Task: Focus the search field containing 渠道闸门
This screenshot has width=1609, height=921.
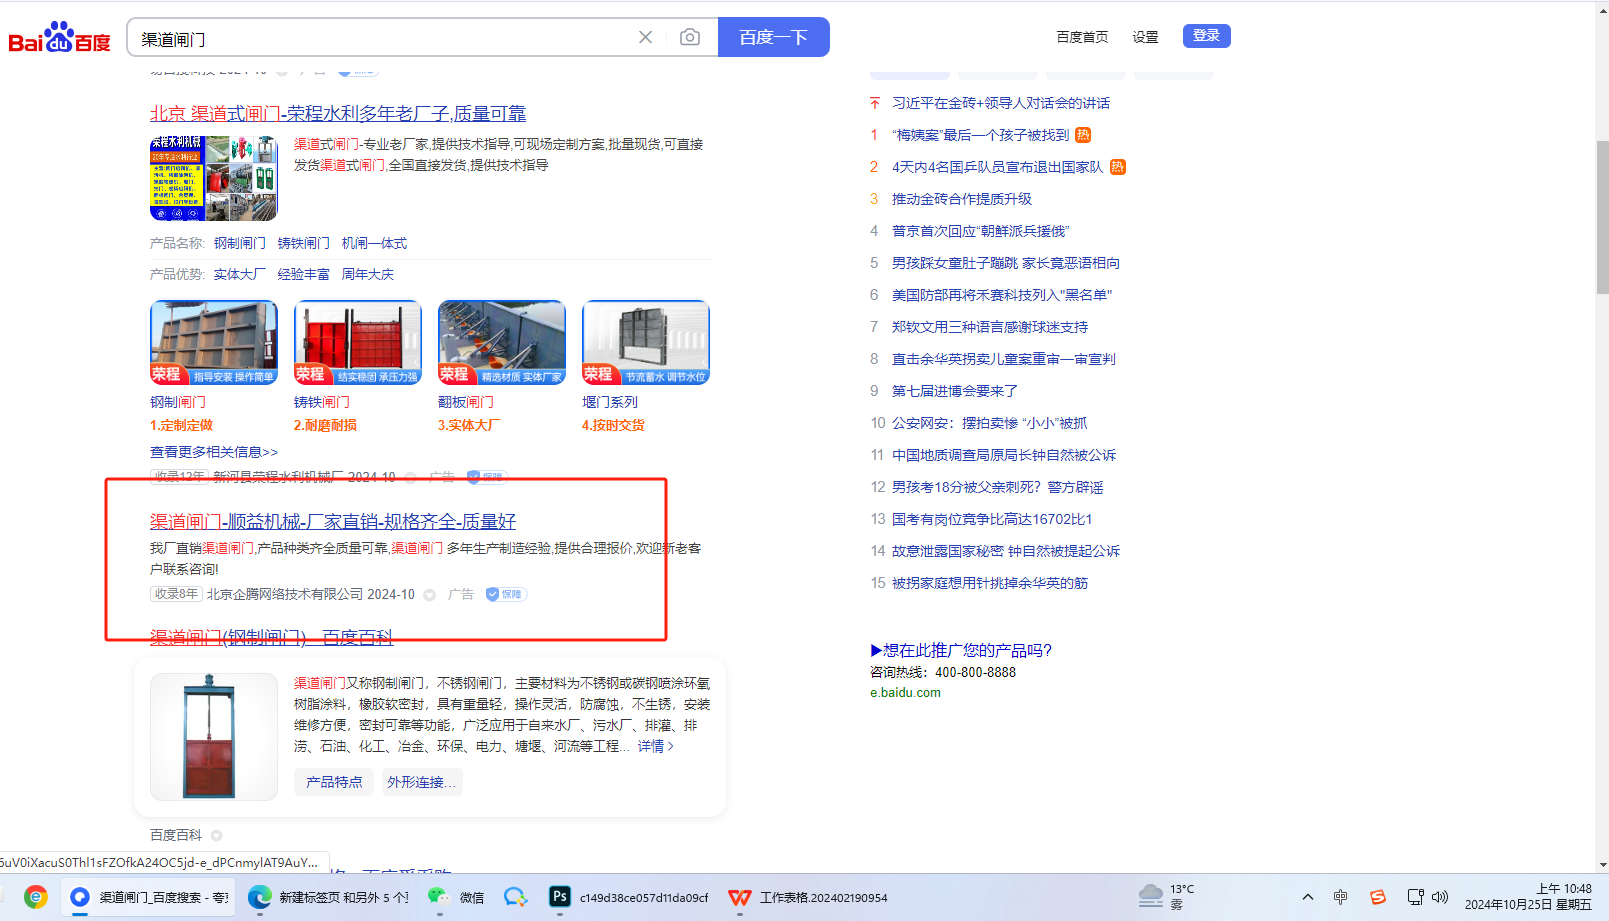Action: [x=385, y=38]
